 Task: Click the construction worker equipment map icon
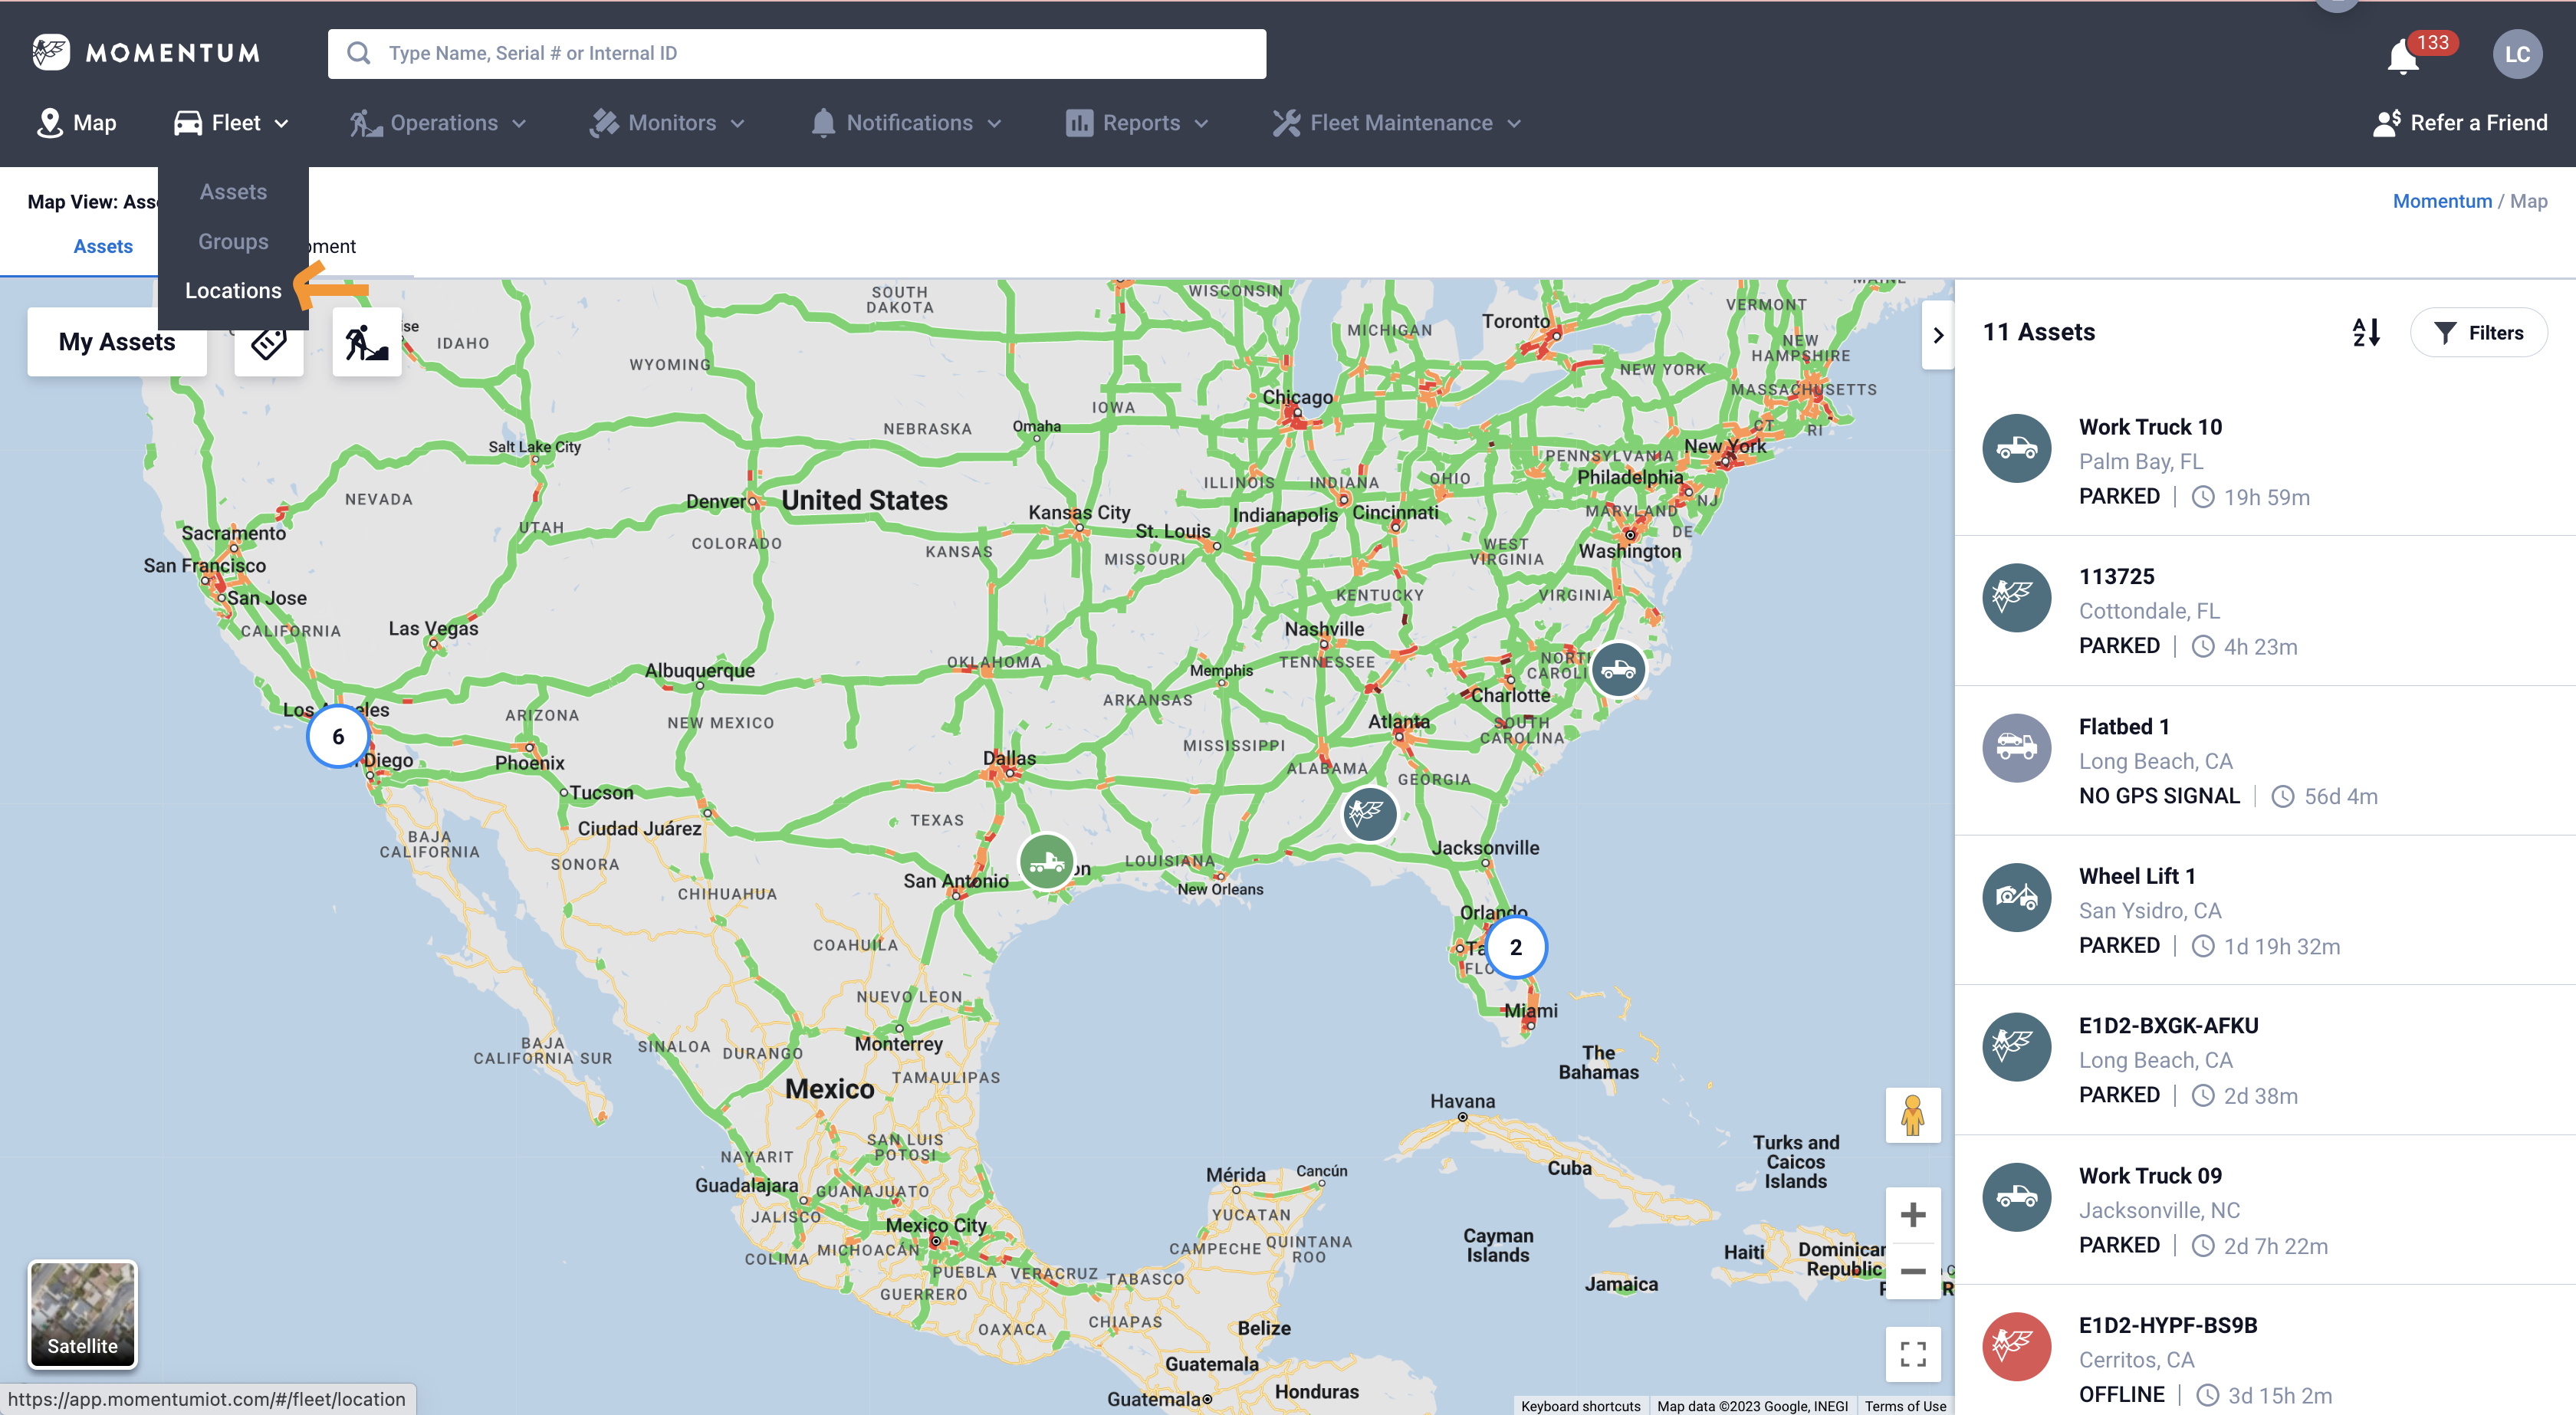coord(366,343)
